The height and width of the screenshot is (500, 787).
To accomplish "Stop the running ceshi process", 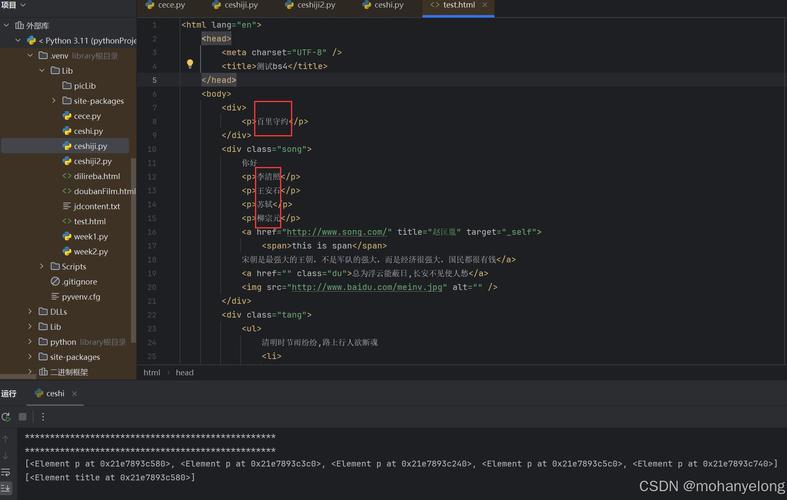I will [x=23, y=417].
